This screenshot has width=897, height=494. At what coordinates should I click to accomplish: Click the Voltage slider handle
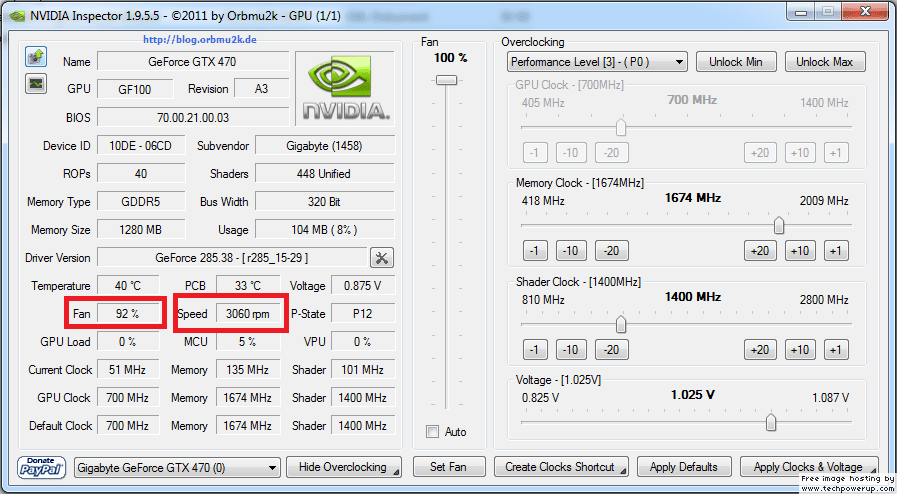click(771, 423)
